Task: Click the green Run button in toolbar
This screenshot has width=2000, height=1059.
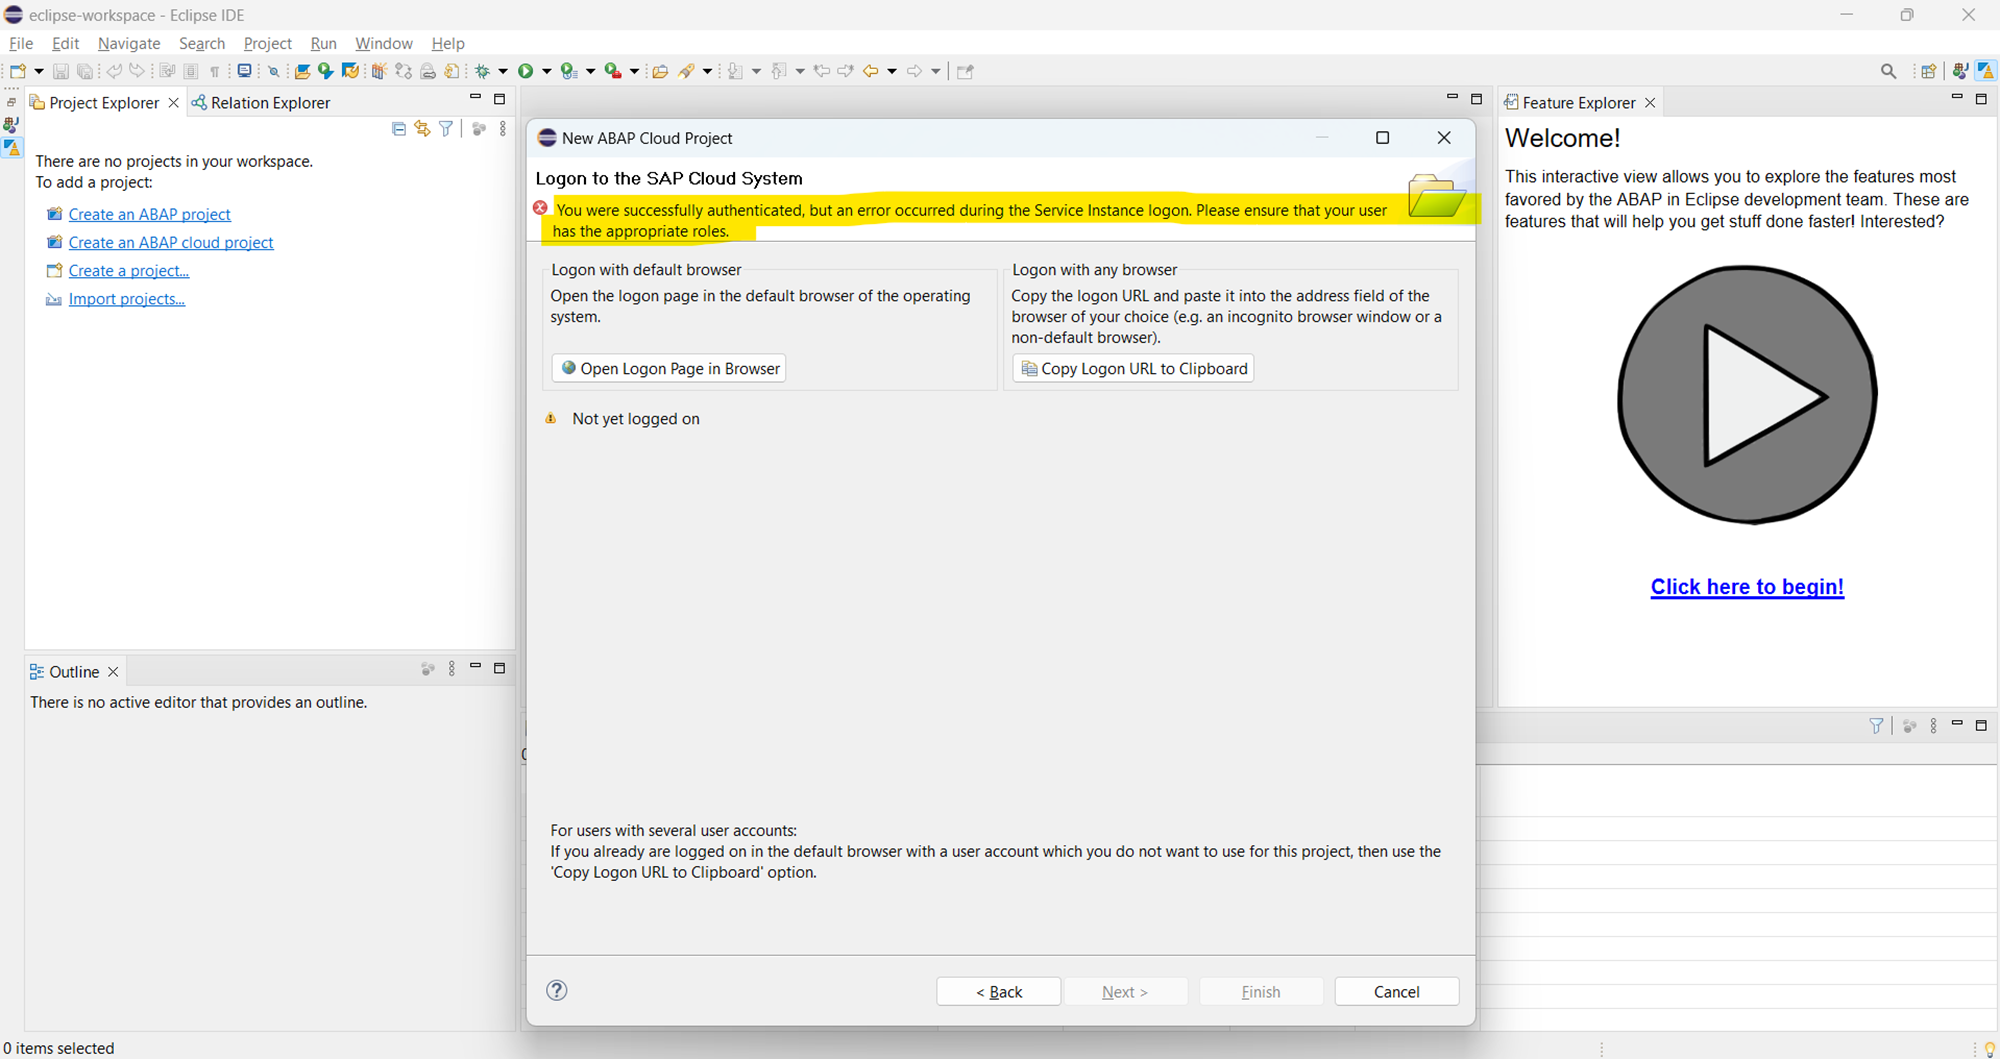Action: [525, 71]
